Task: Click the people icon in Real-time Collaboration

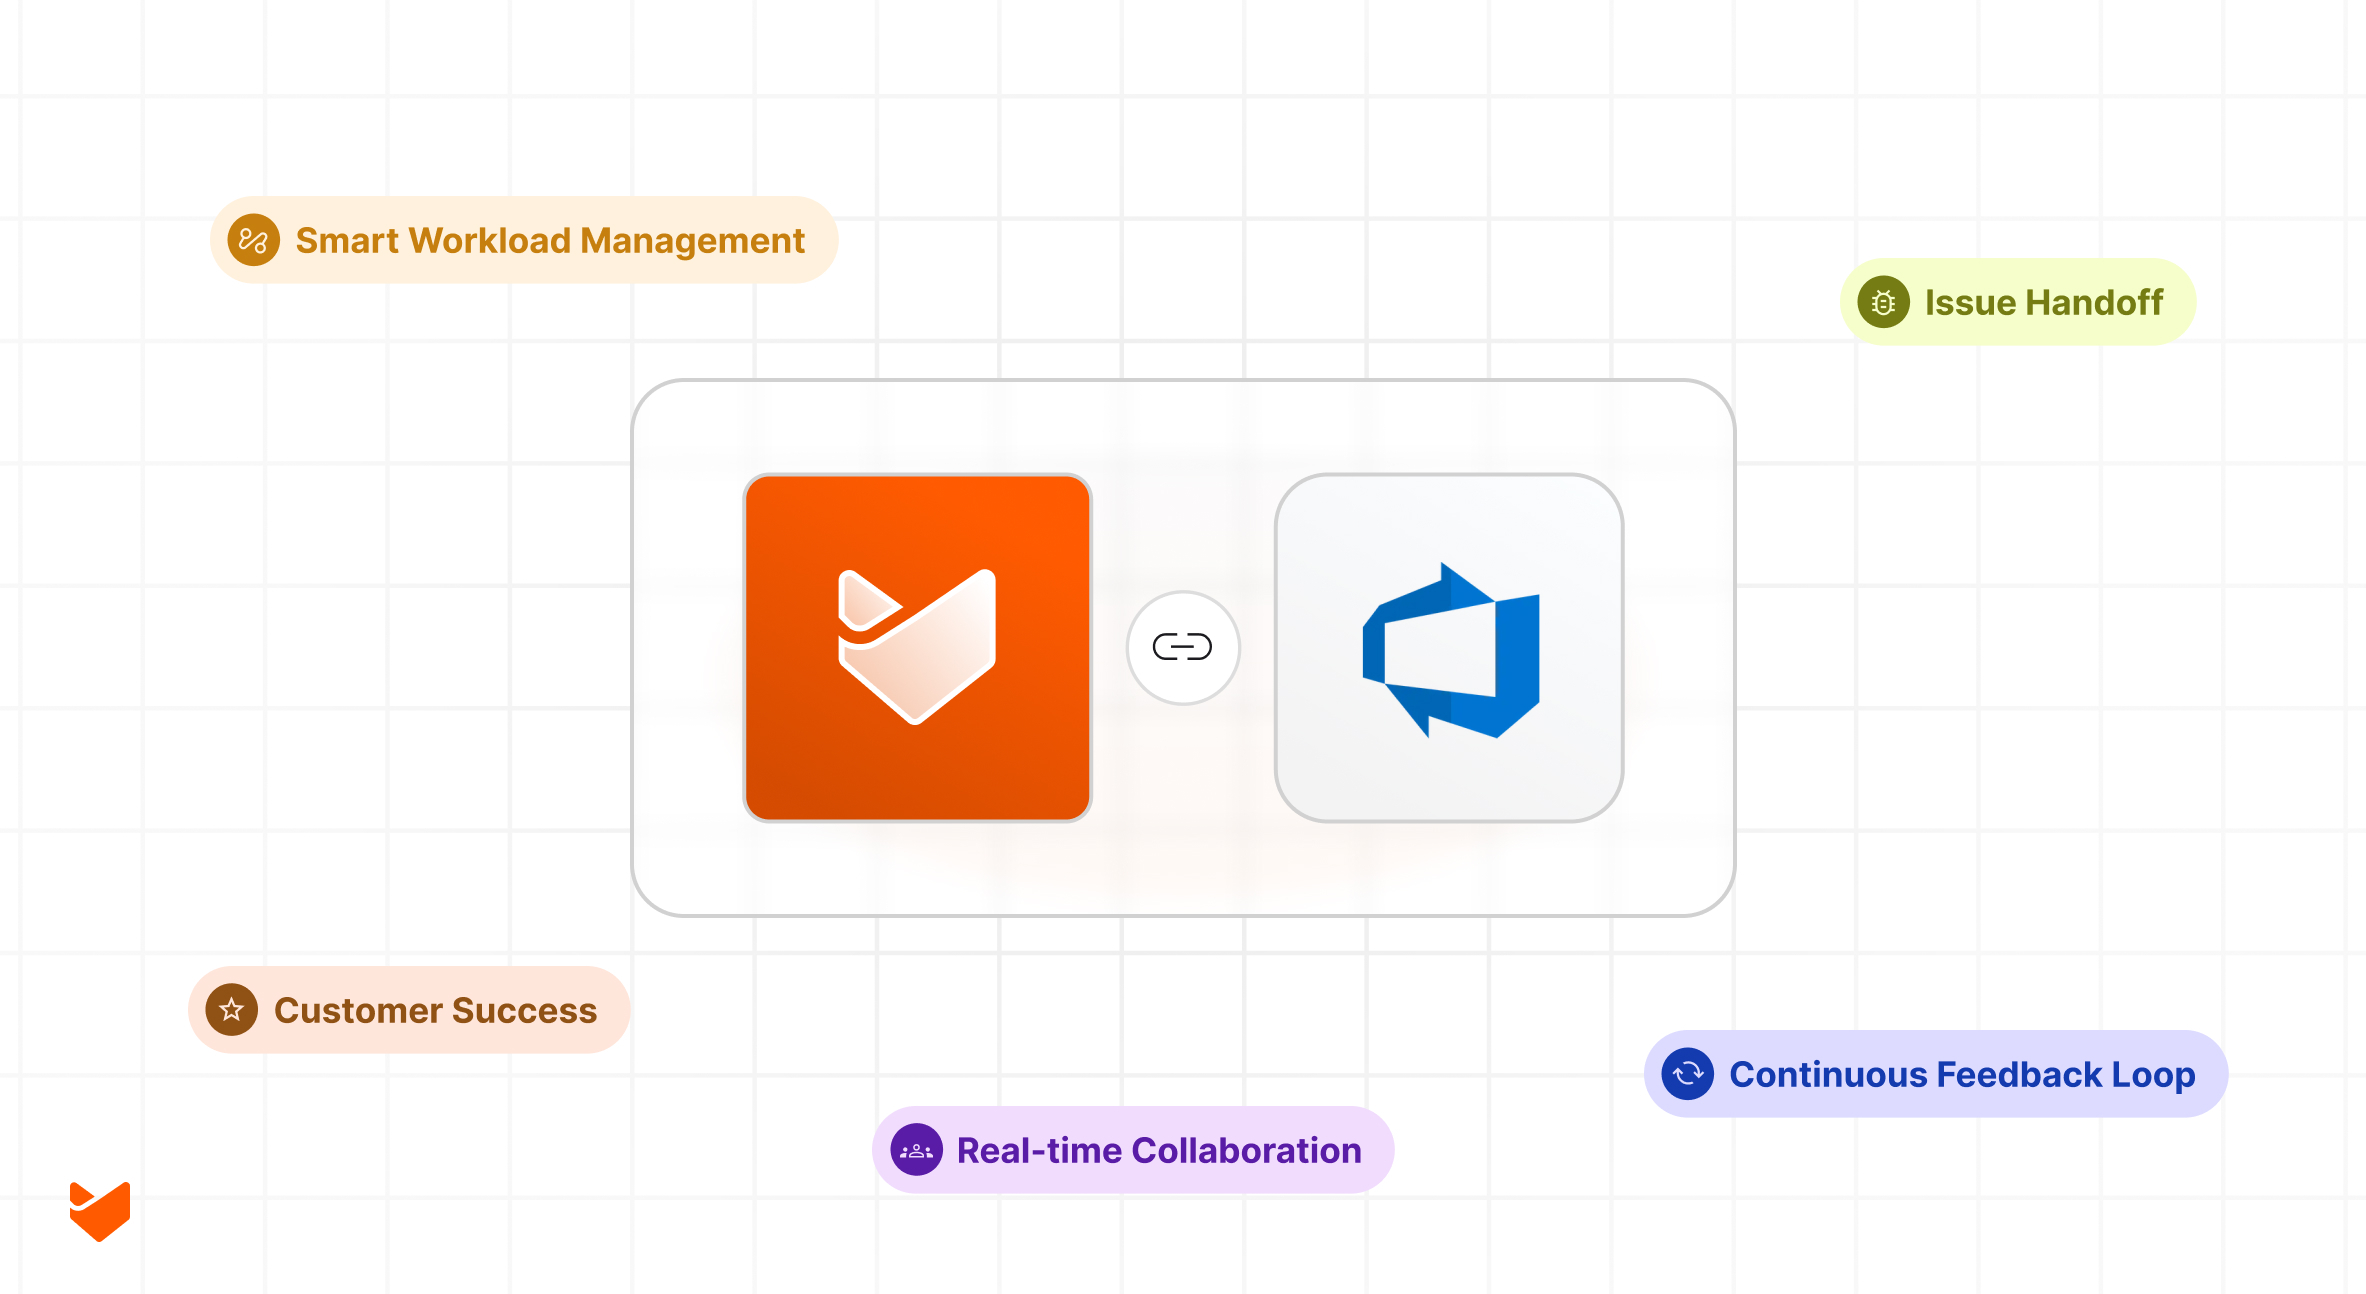Action: click(x=916, y=1150)
